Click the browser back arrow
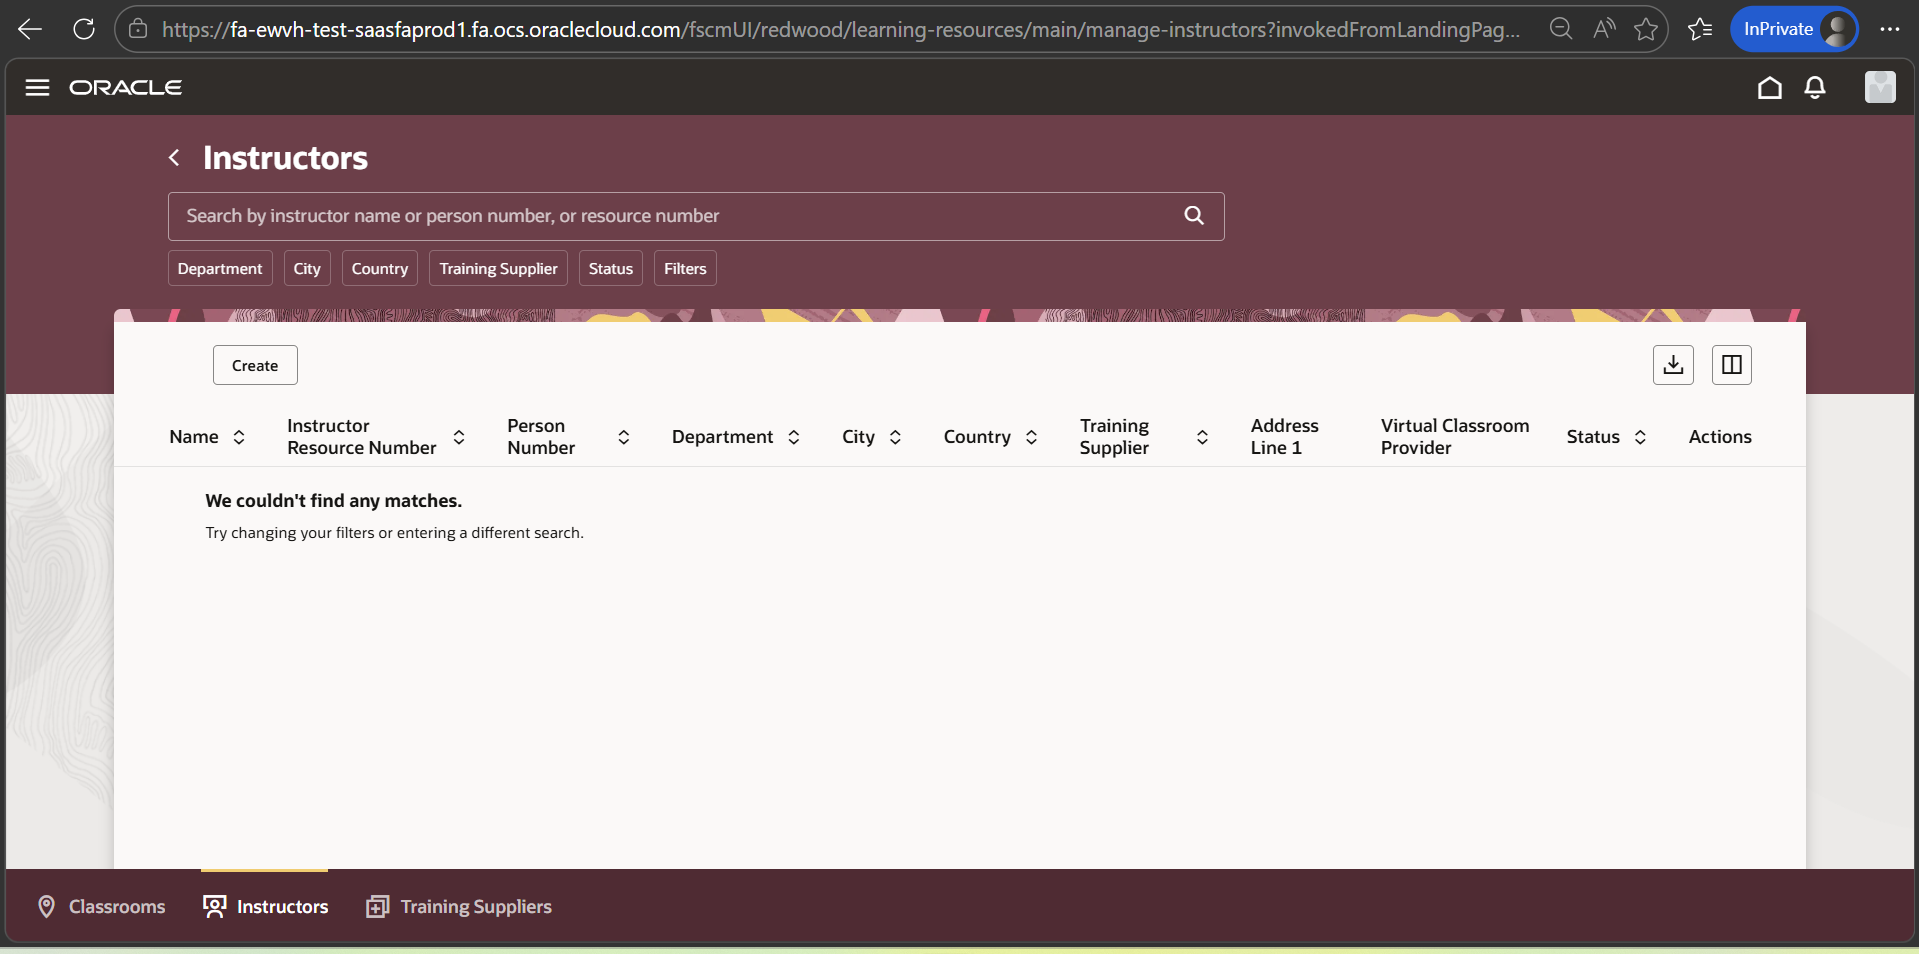 pos(30,29)
